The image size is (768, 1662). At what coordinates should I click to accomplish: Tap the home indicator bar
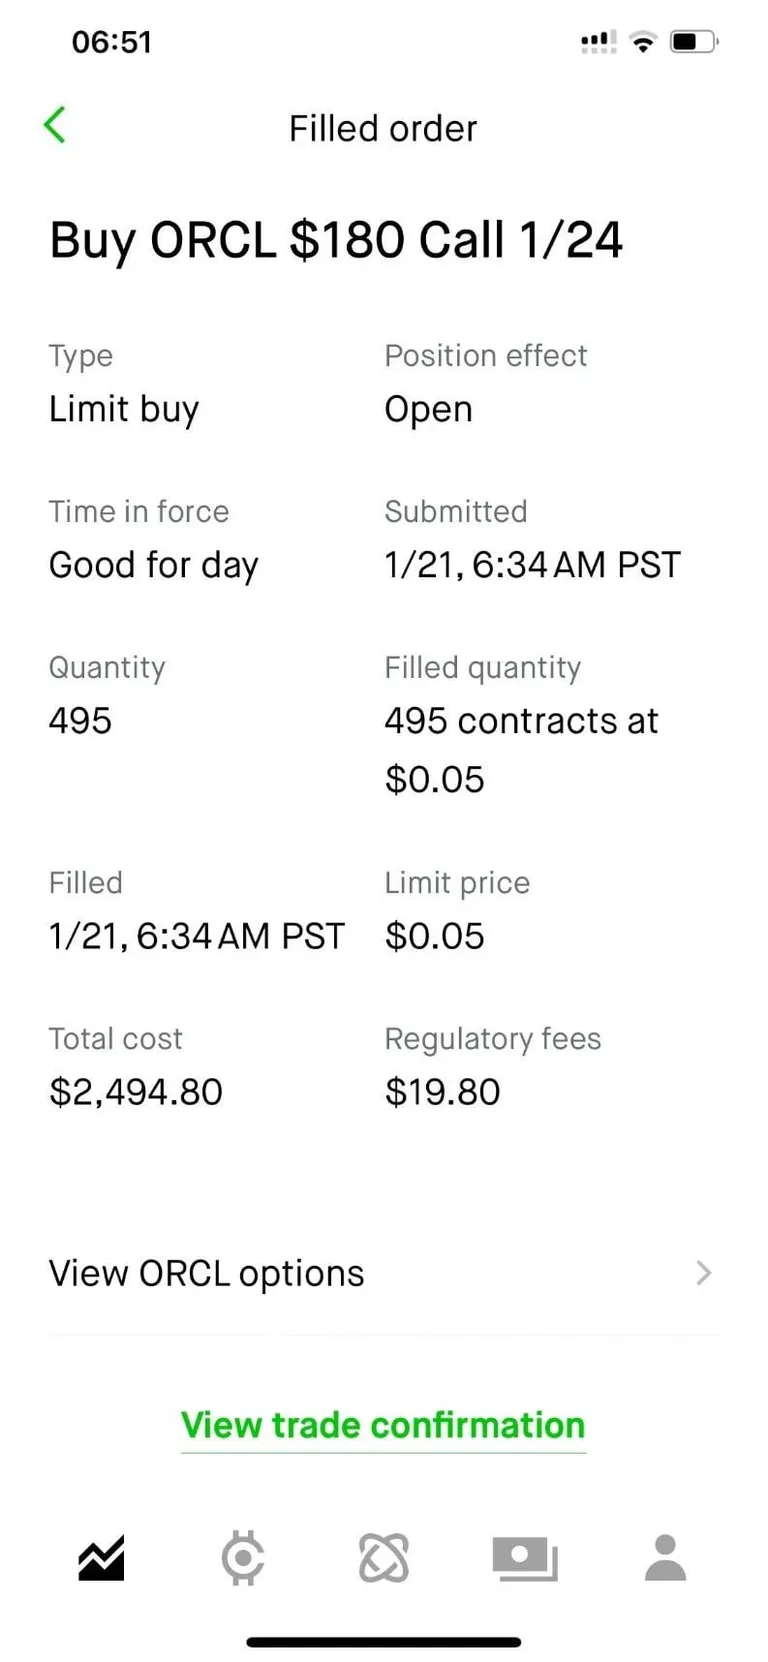point(383,1642)
